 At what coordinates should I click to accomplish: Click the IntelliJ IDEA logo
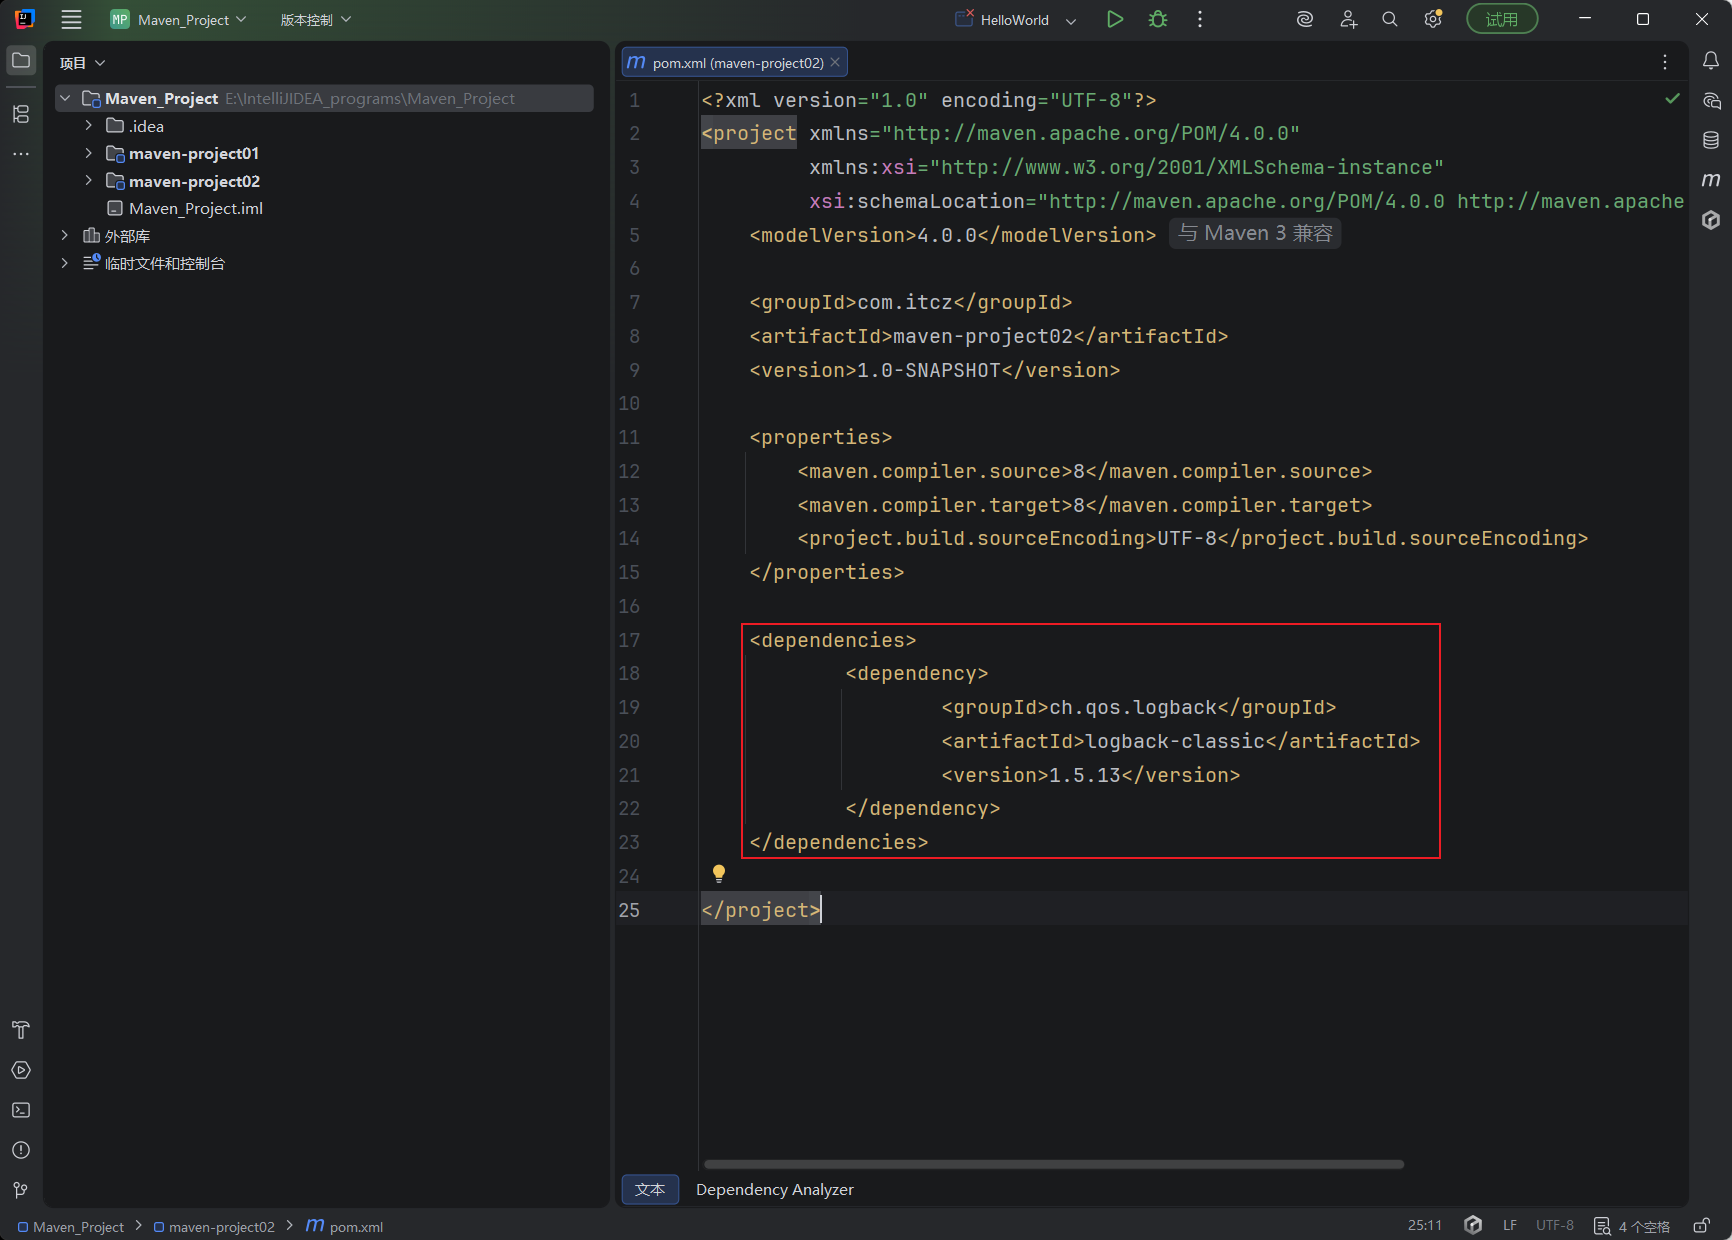click(24, 19)
